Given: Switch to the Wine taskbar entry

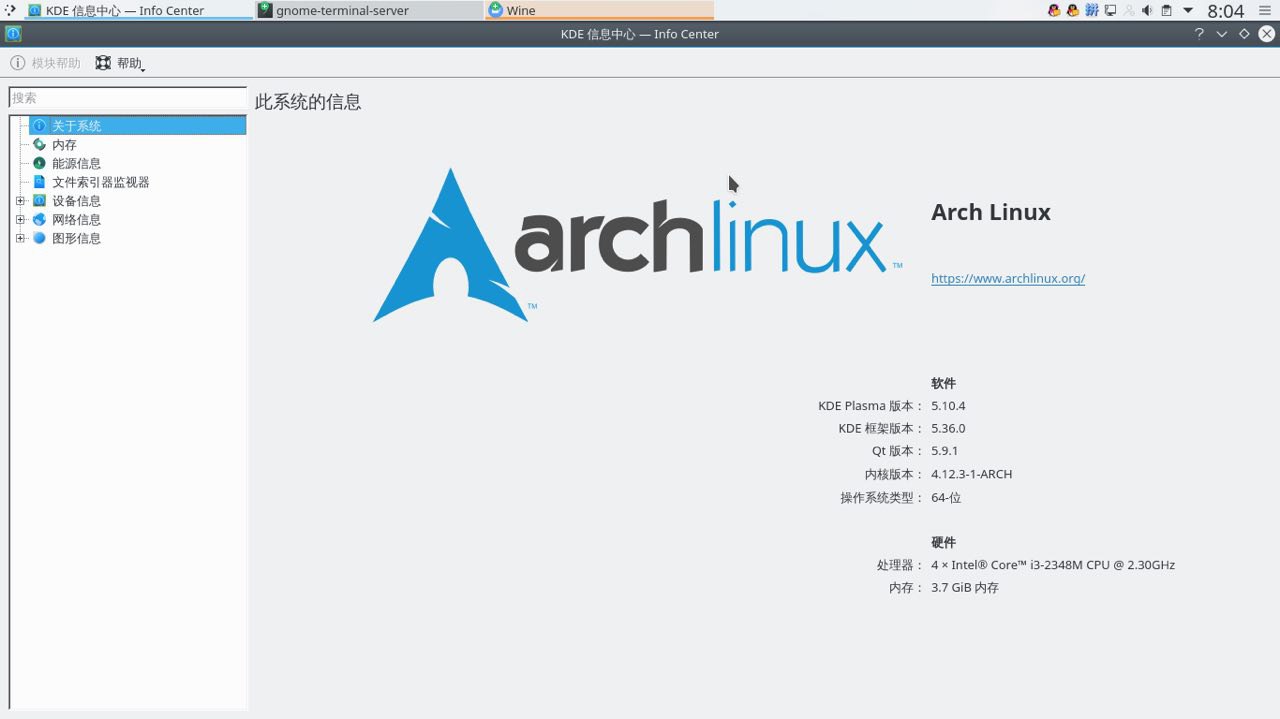Looking at the screenshot, I should pyautogui.click(x=600, y=10).
